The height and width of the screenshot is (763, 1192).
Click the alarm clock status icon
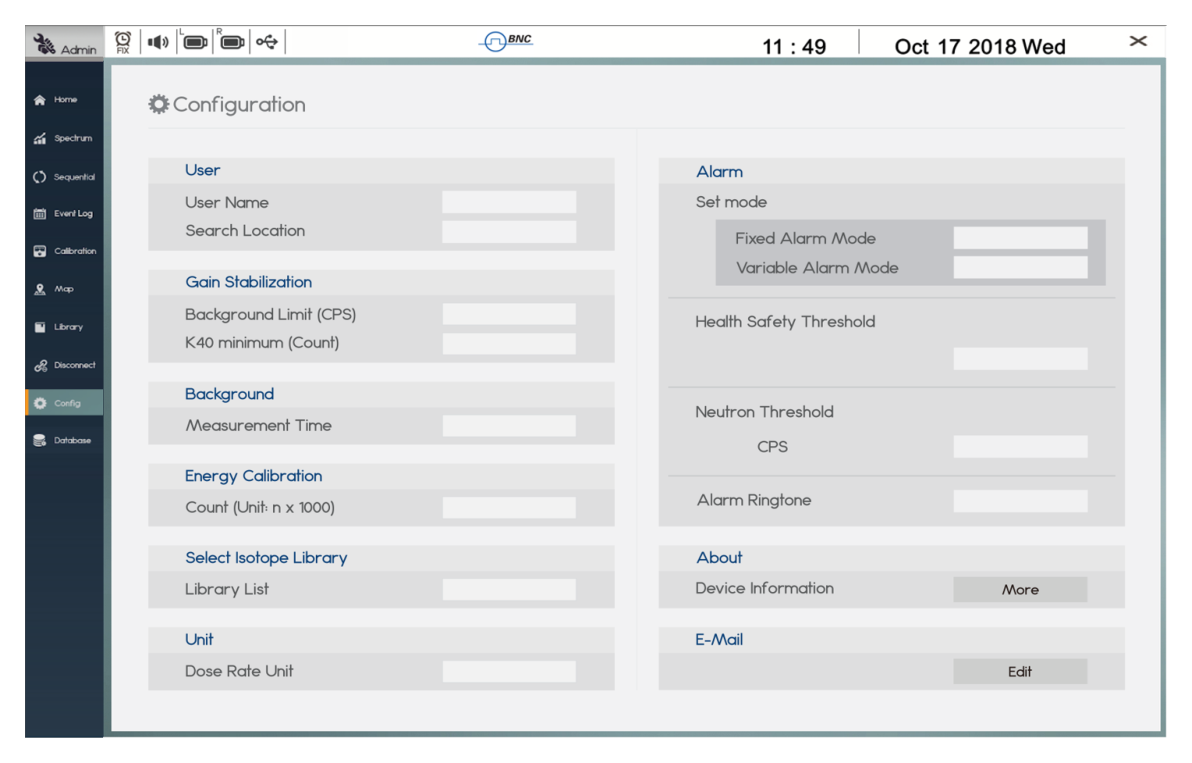click(x=122, y=42)
